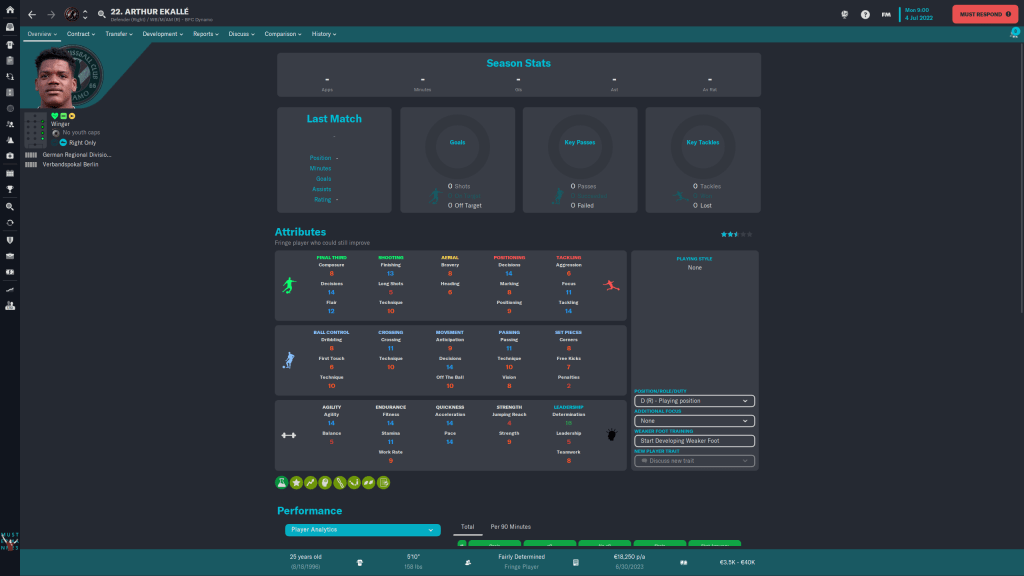Click the FM logo menu icon
The height and width of the screenshot is (576, 1024).
coord(886,15)
